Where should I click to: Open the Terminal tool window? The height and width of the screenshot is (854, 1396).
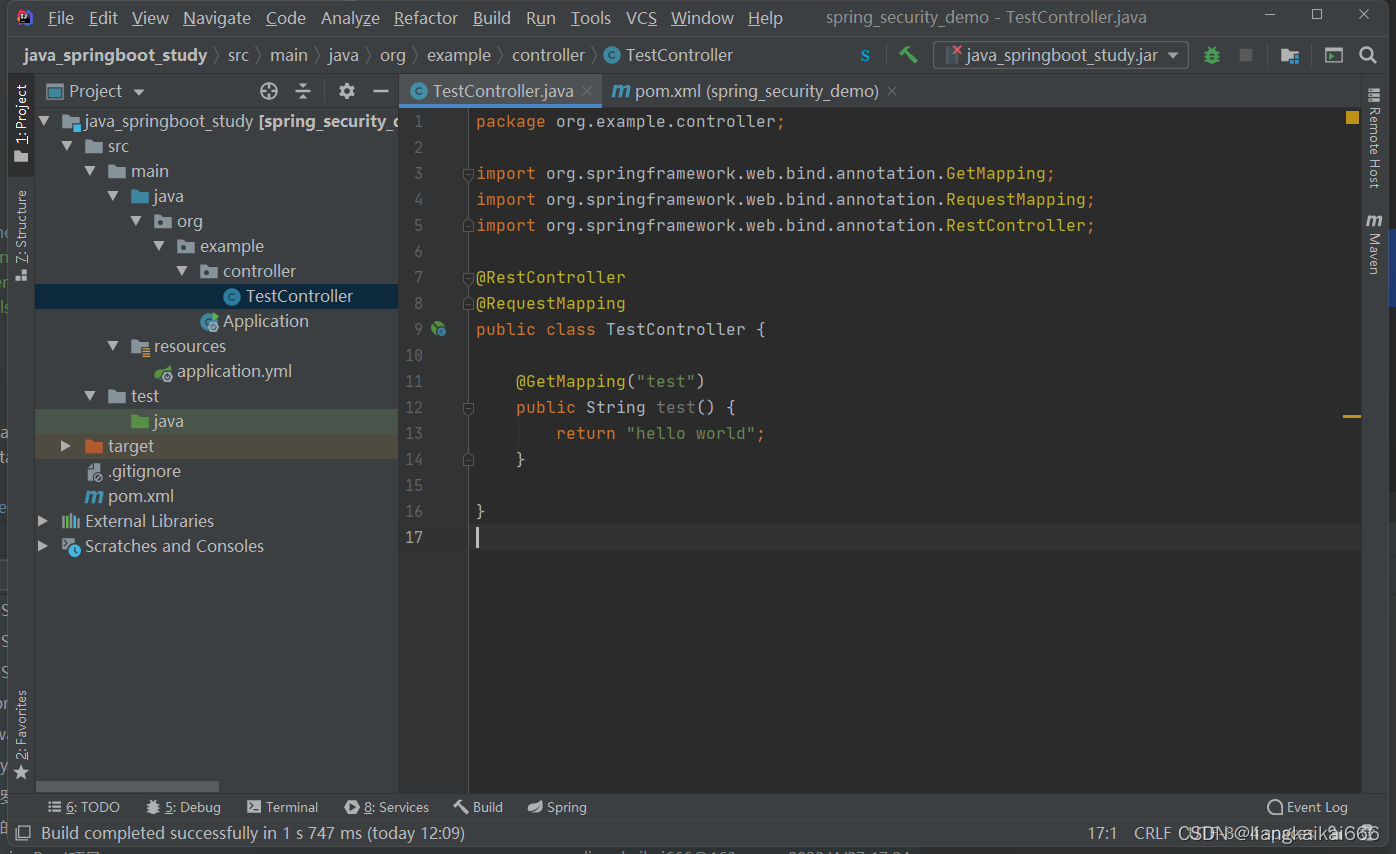[x=282, y=807]
